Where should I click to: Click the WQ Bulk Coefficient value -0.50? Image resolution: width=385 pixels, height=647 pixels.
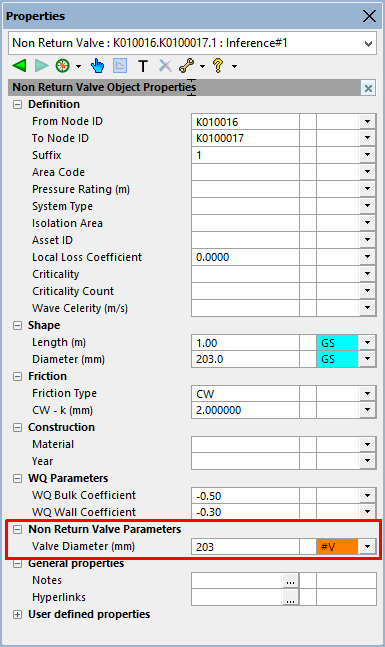pos(245,496)
